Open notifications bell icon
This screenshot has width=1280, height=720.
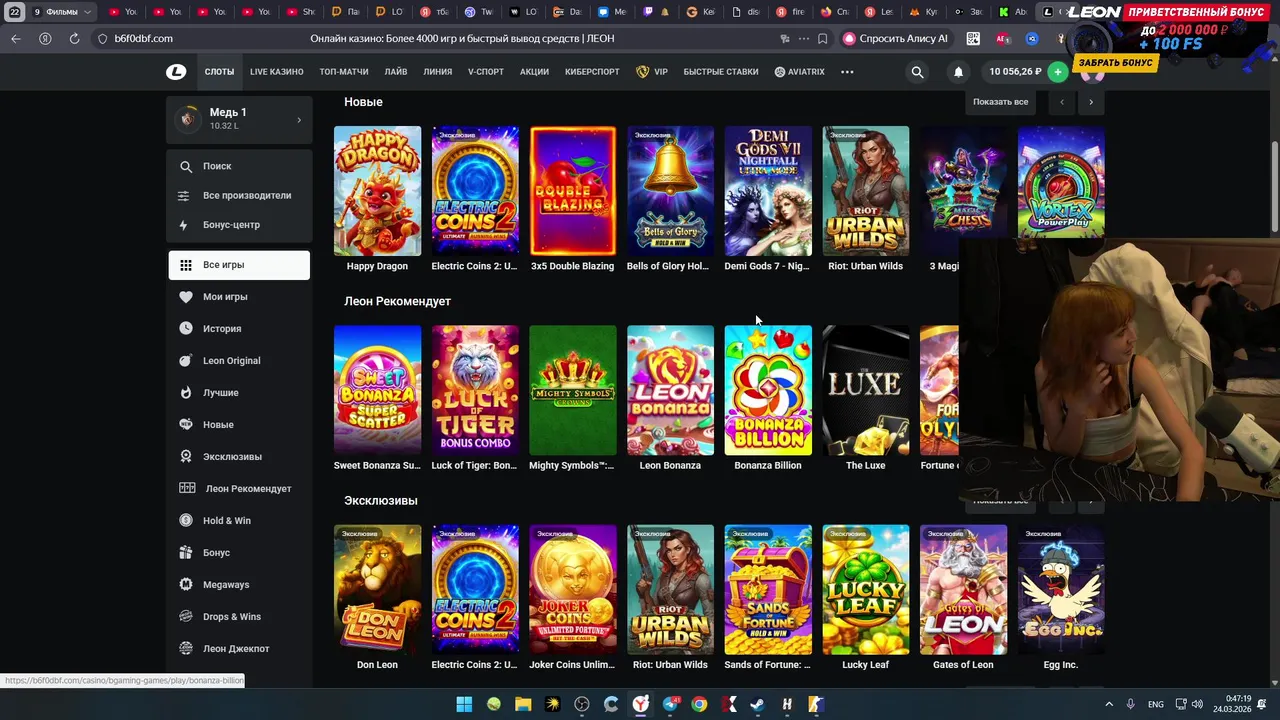(958, 72)
